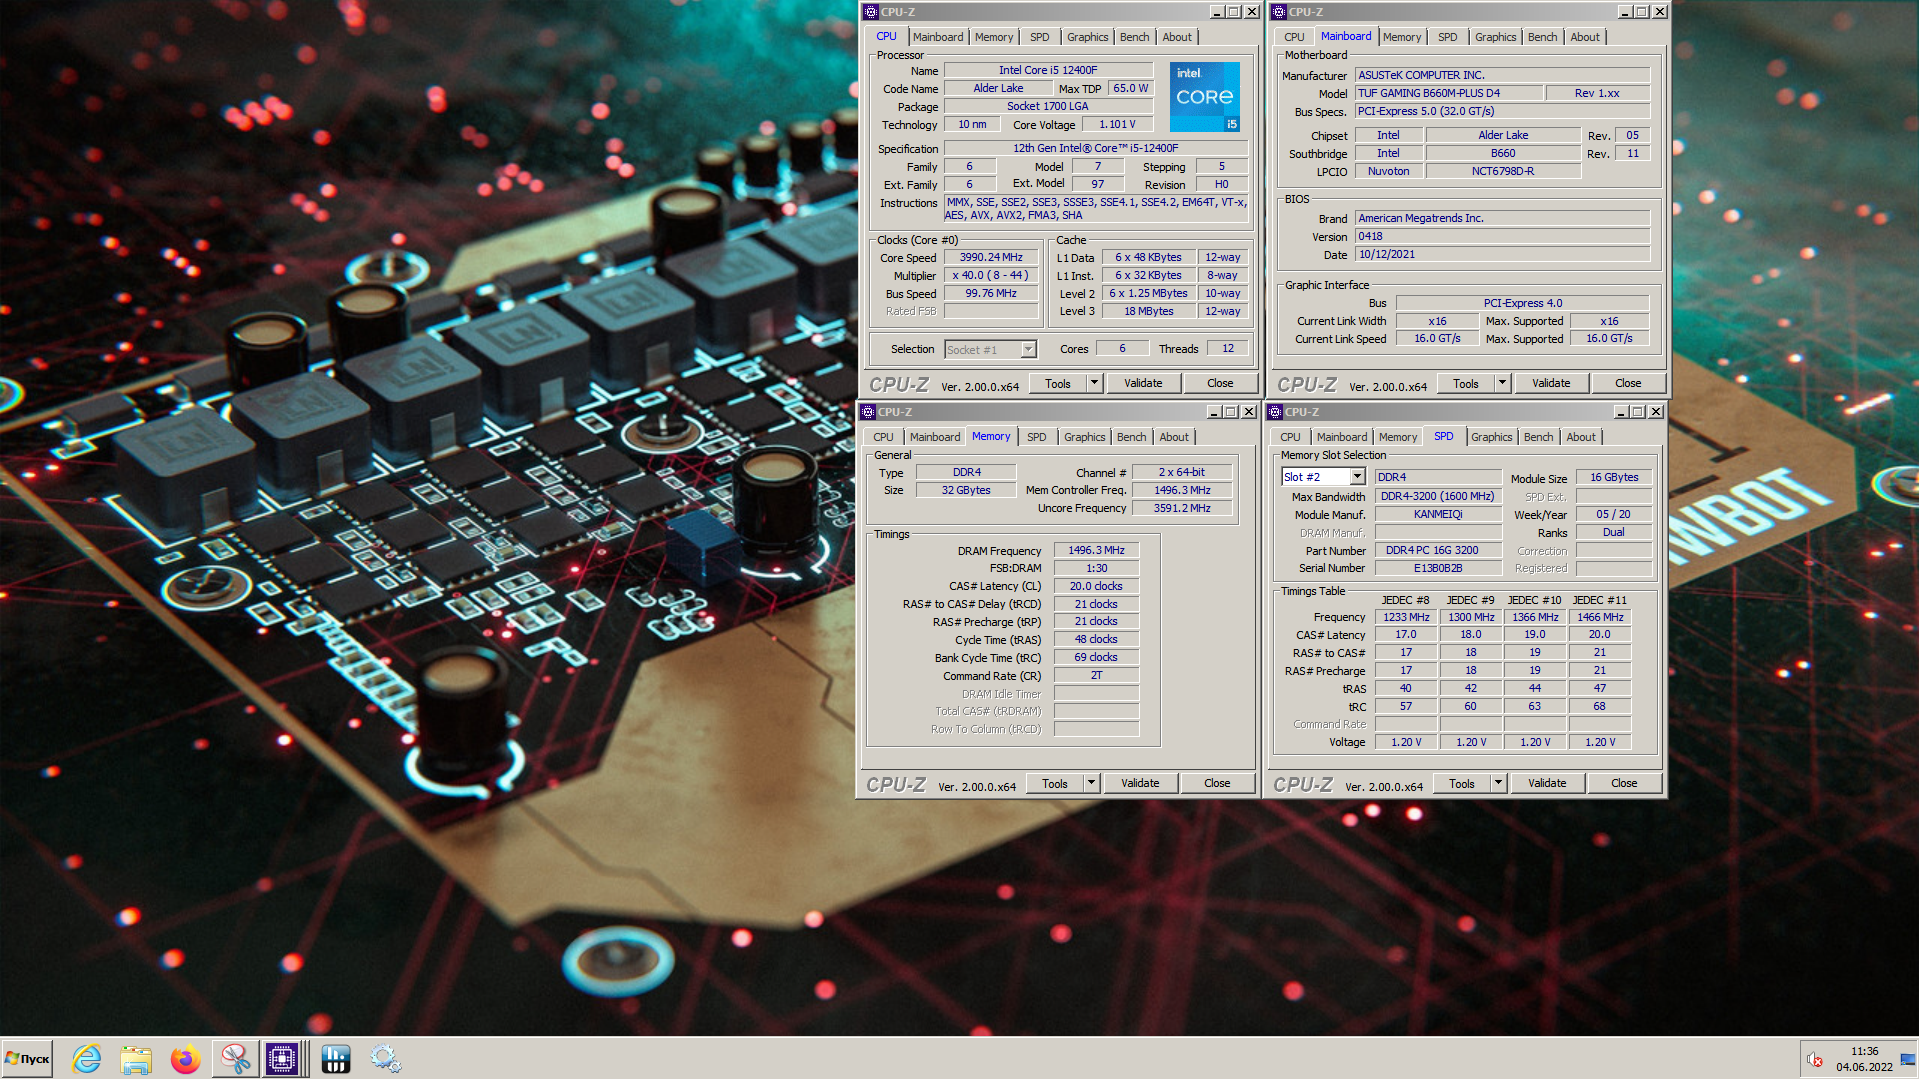The image size is (1919, 1079).
Task: Switch to Bench tab in CPU window
Action: [x=1134, y=37]
